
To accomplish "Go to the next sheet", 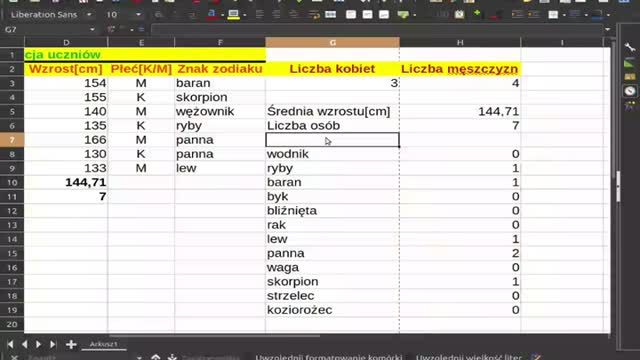I will [x=38, y=344].
